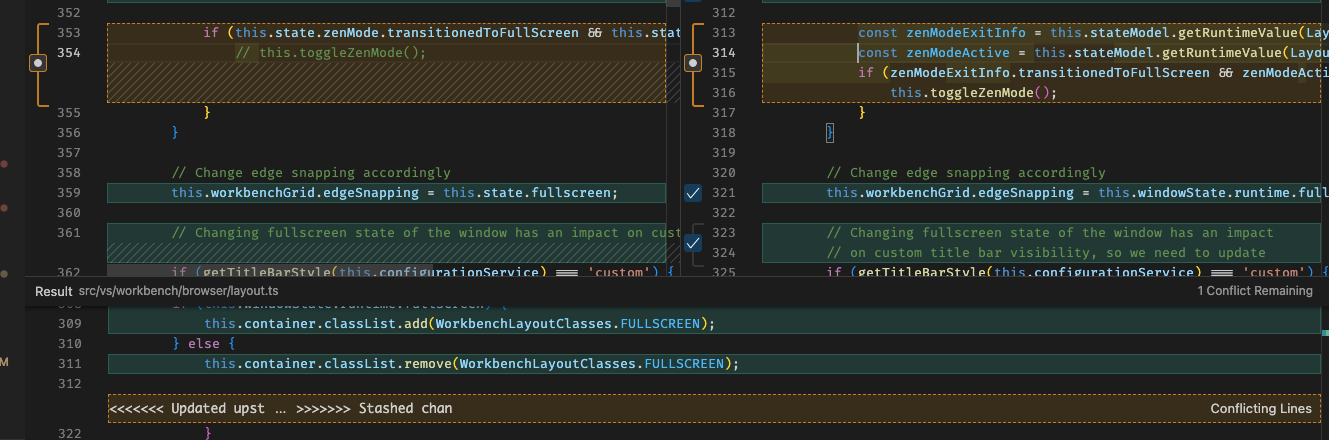Click line number 322 in the right pane
This screenshot has height=440, width=1329.
click(x=724, y=213)
